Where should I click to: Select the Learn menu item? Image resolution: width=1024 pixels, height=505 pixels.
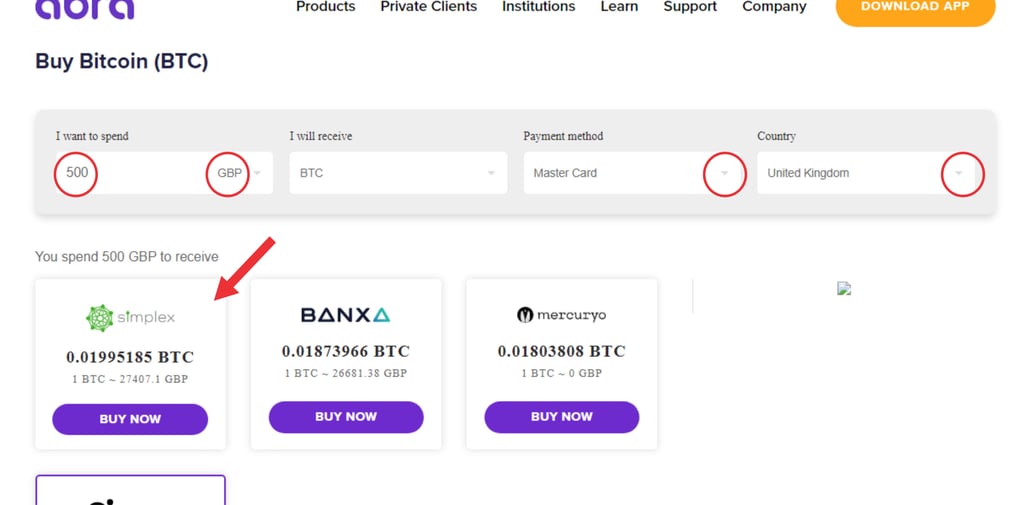point(619,7)
